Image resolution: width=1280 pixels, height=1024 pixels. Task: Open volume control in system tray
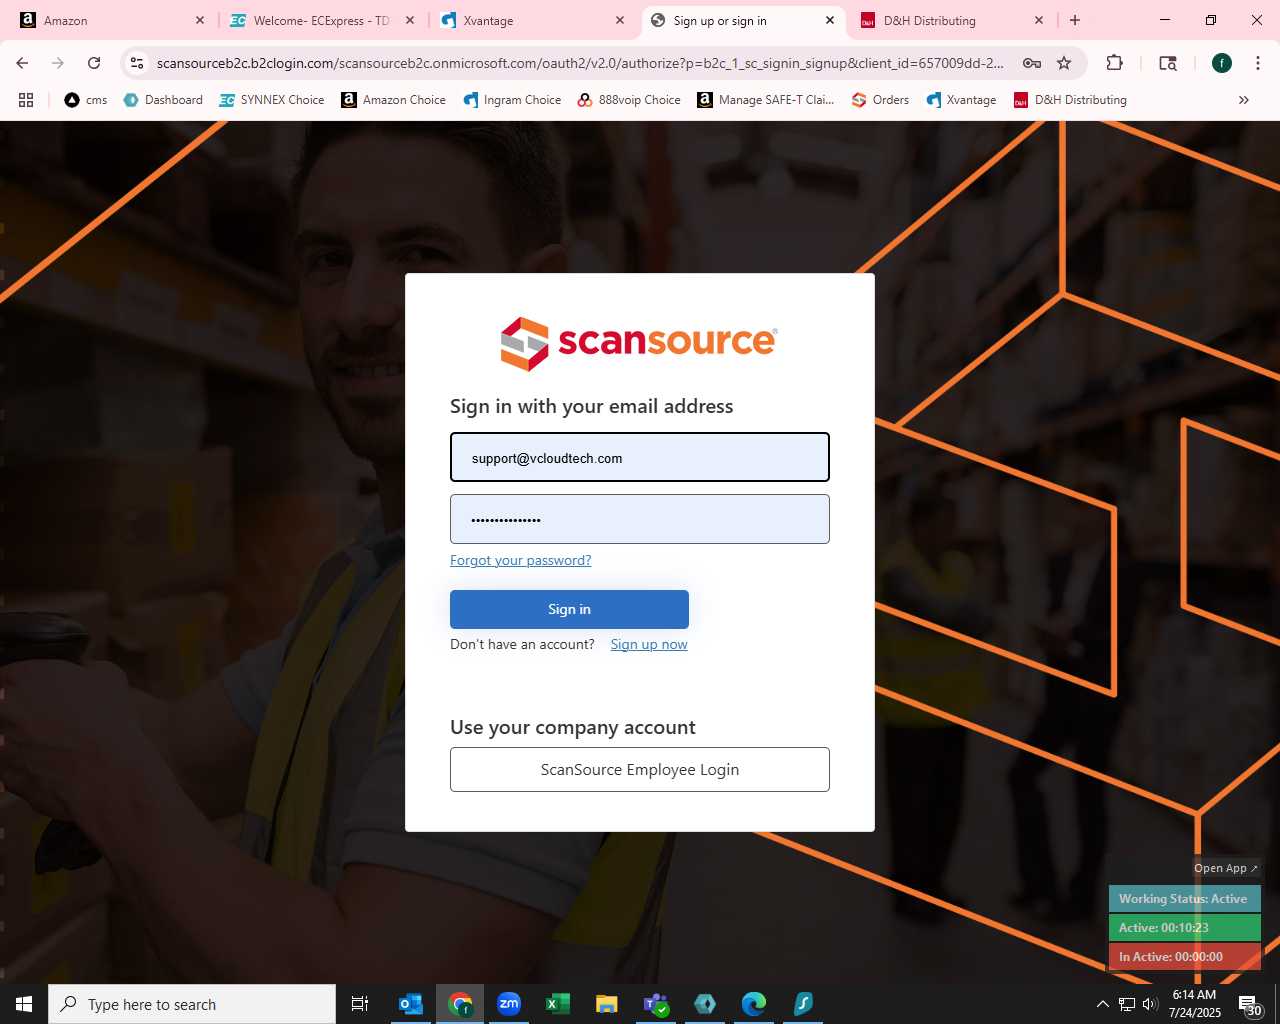point(1150,1004)
